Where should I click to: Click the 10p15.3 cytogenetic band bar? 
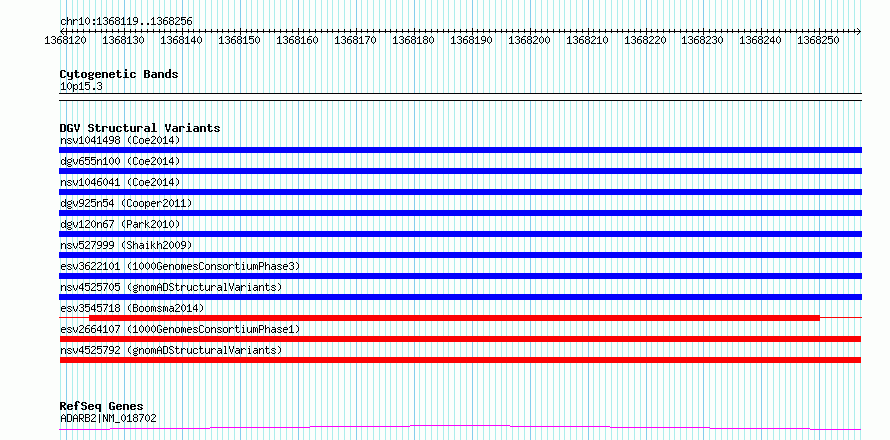(x=460, y=97)
